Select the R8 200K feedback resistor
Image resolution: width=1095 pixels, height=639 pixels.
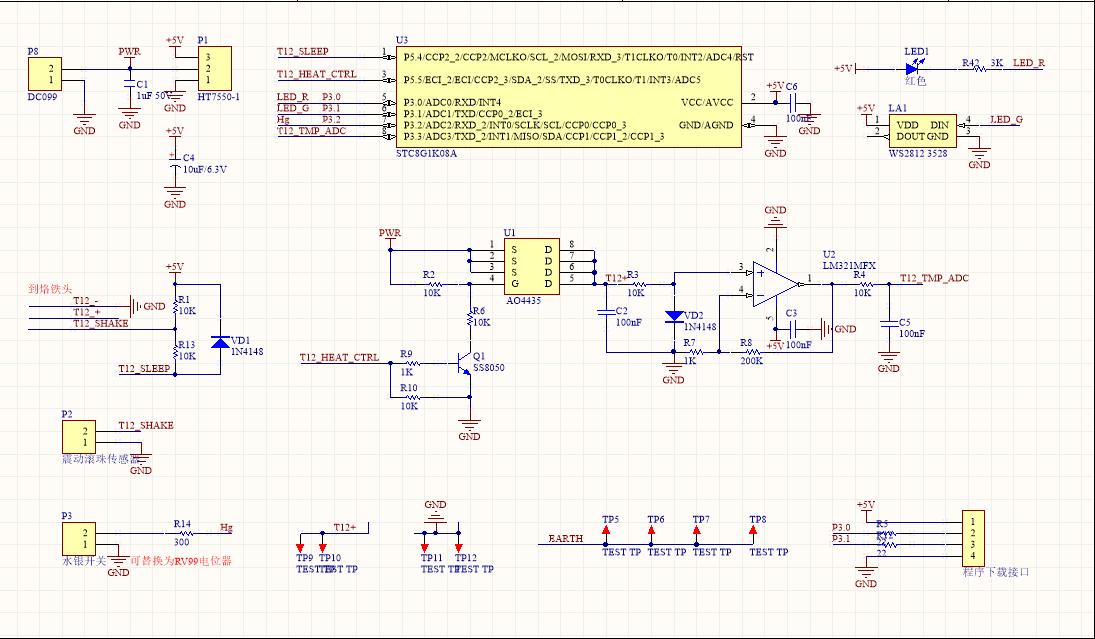pos(747,353)
